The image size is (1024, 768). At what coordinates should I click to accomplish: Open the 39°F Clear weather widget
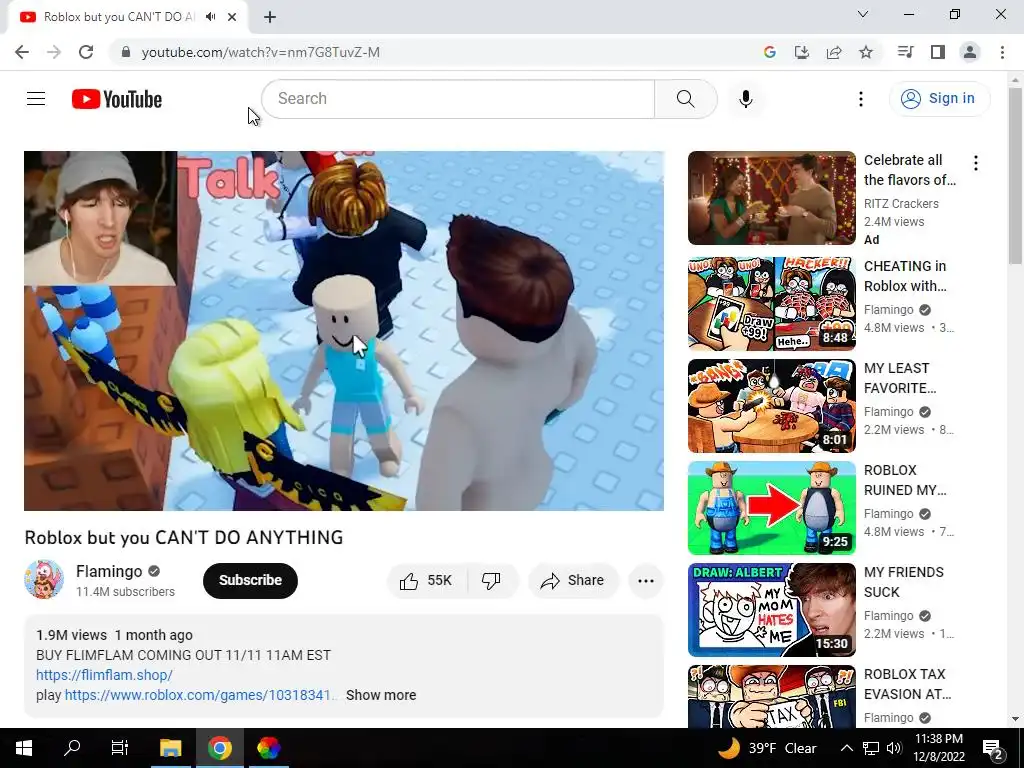click(767, 748)
